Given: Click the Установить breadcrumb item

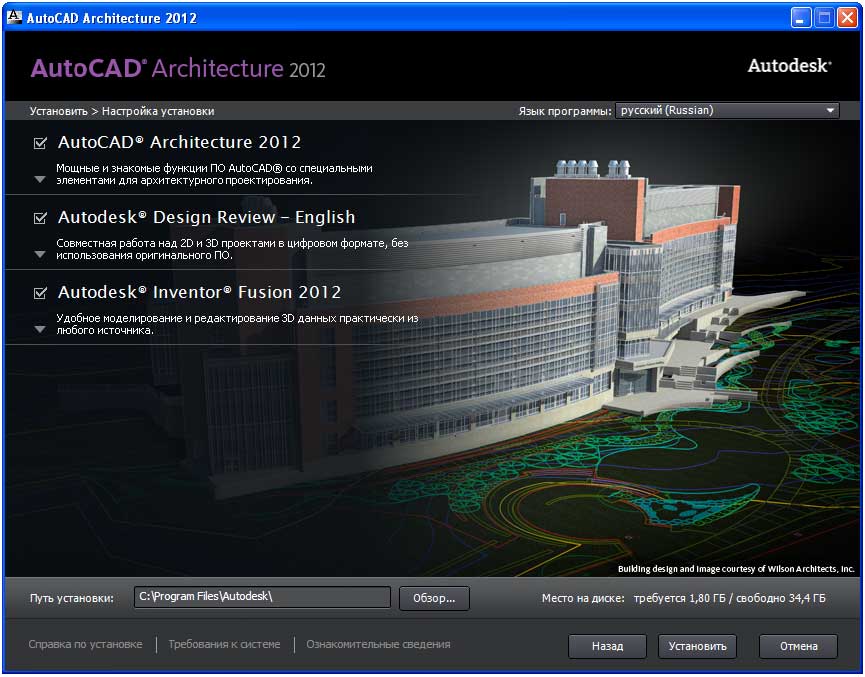Looking at the screenshot, I should (x=58, y=111).
